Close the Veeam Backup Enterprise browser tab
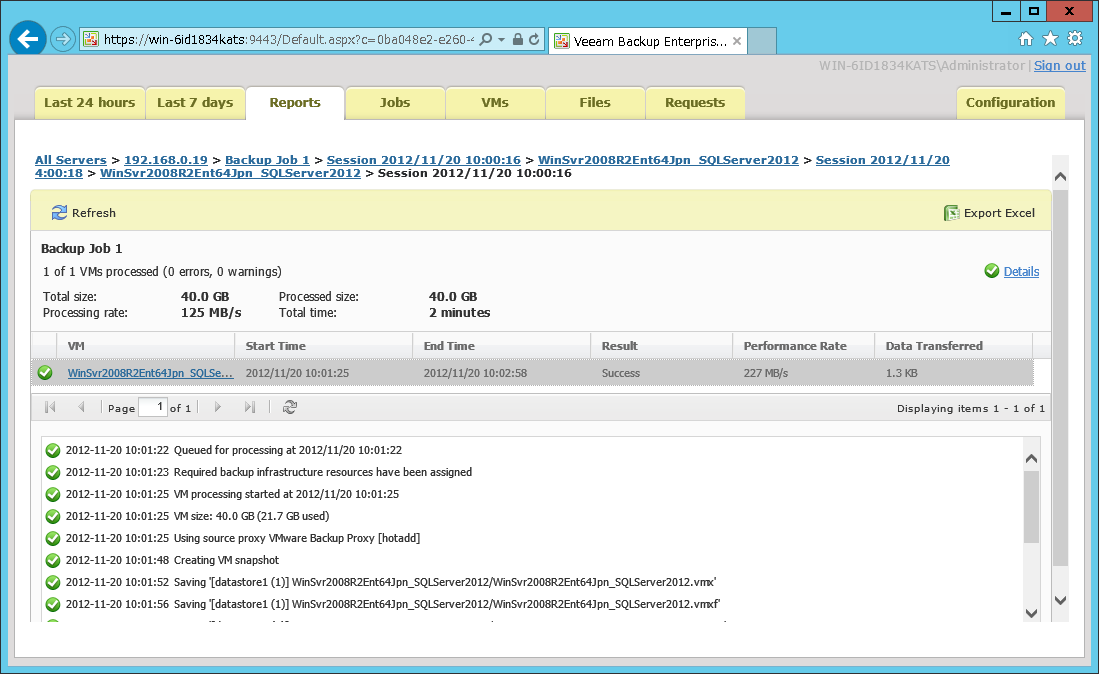This screenshot has height=674, width=1099. point(737,41)
